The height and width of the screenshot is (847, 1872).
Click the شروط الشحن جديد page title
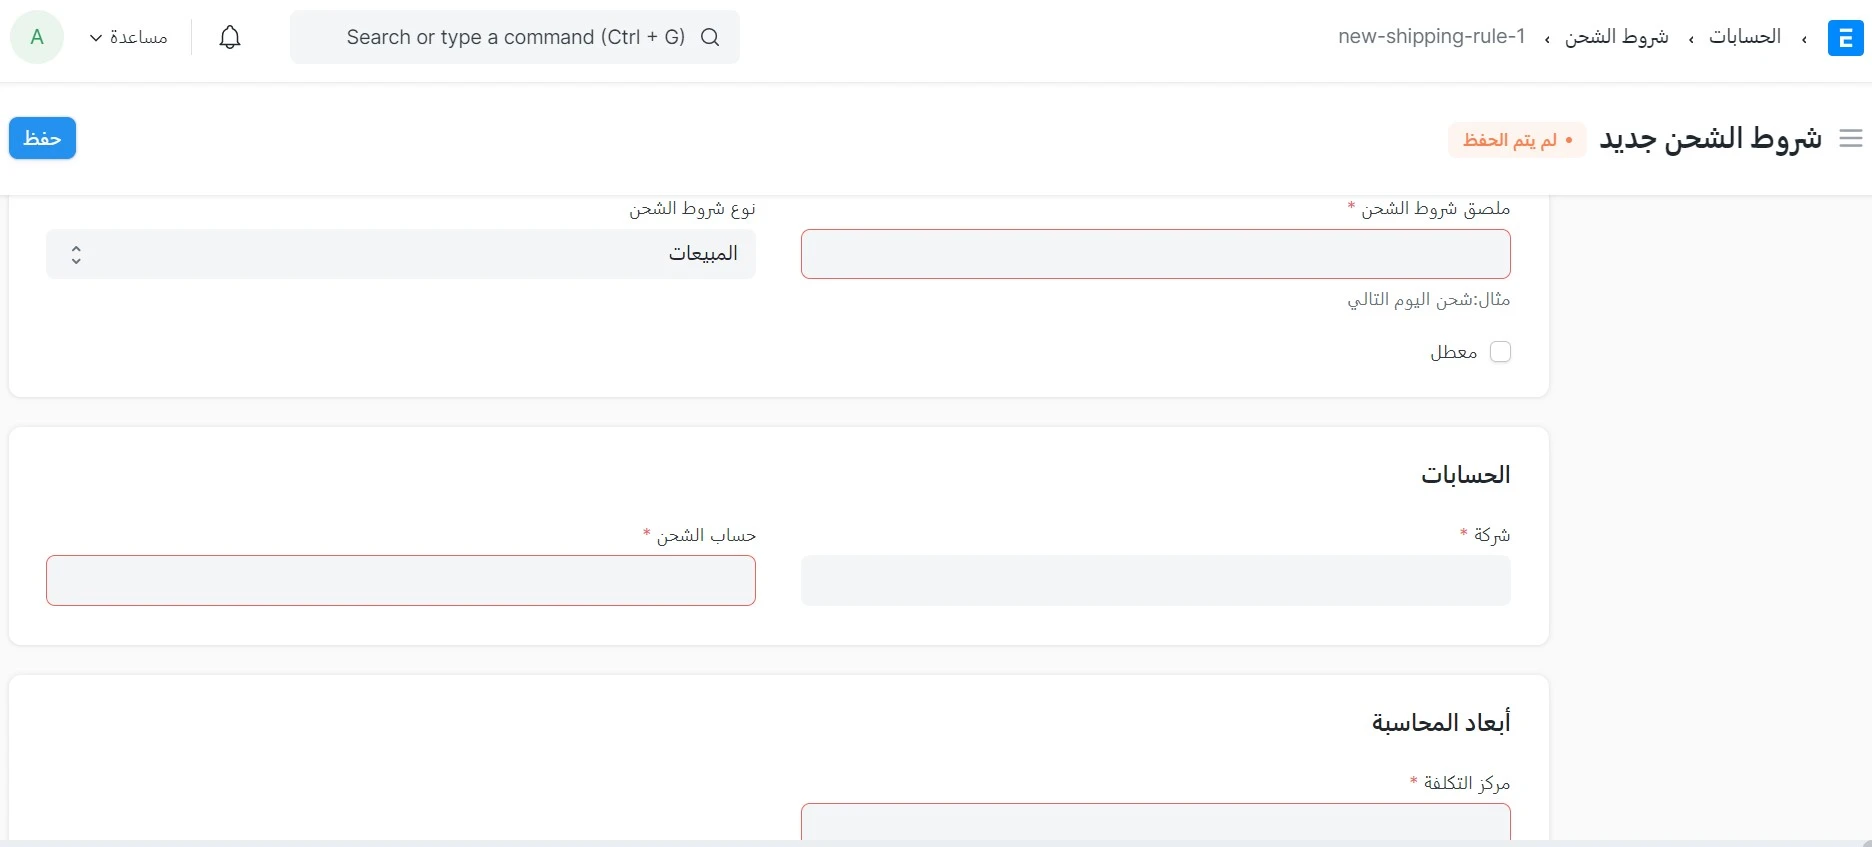[x=1711, y=139]
